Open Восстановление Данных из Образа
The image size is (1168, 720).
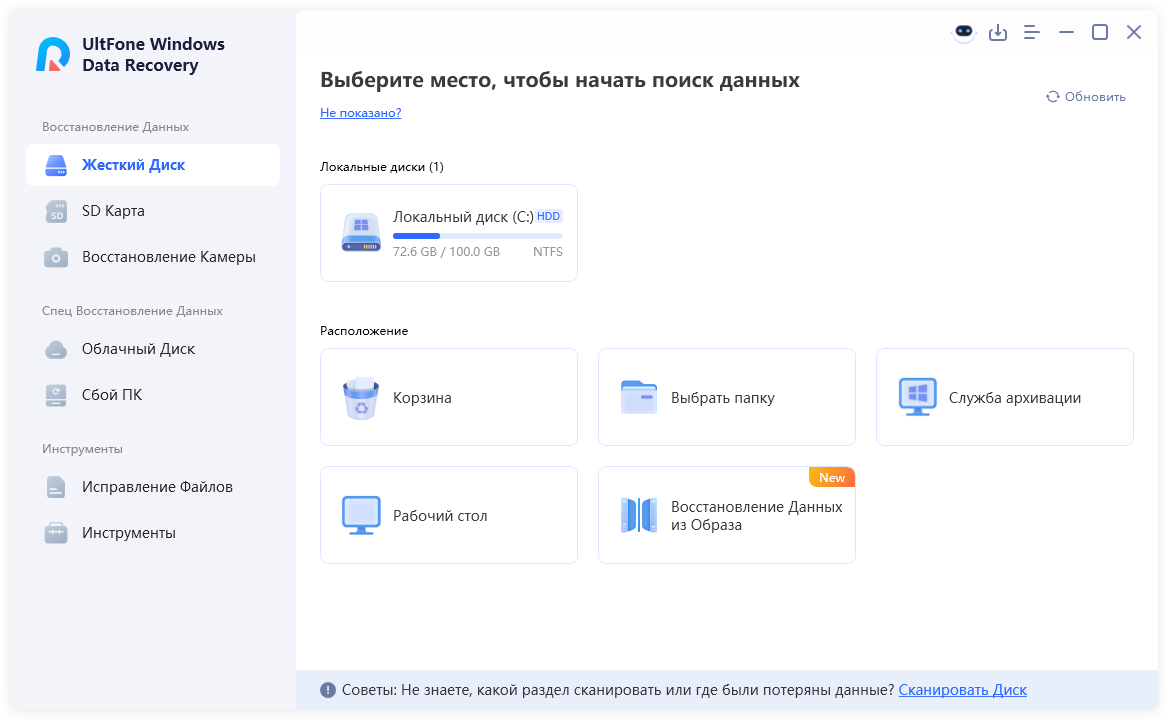click(x=726, y=515)
